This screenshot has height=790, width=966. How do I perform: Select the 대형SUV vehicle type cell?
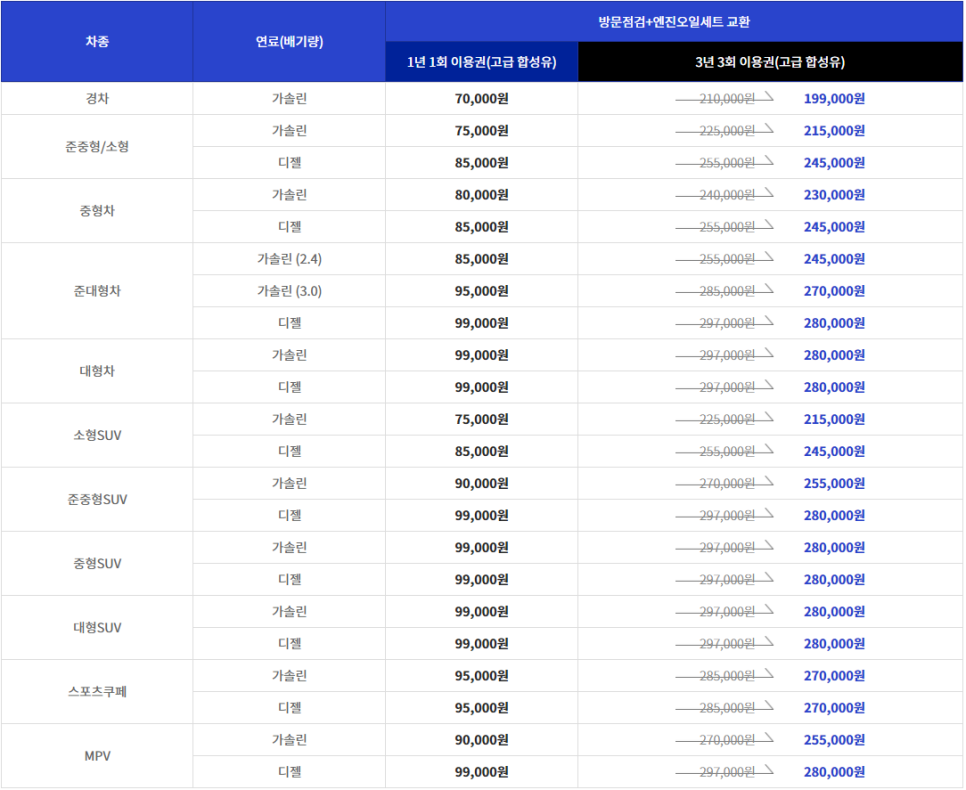pyautogui.click(x=97, y=627)
